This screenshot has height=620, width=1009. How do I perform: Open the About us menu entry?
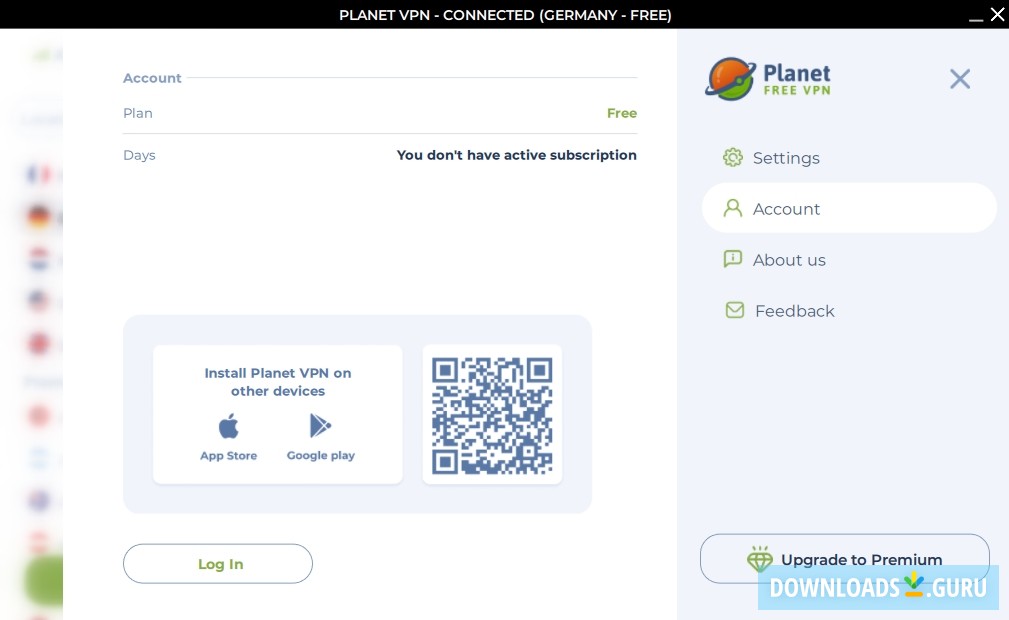[x=789, y=260]
